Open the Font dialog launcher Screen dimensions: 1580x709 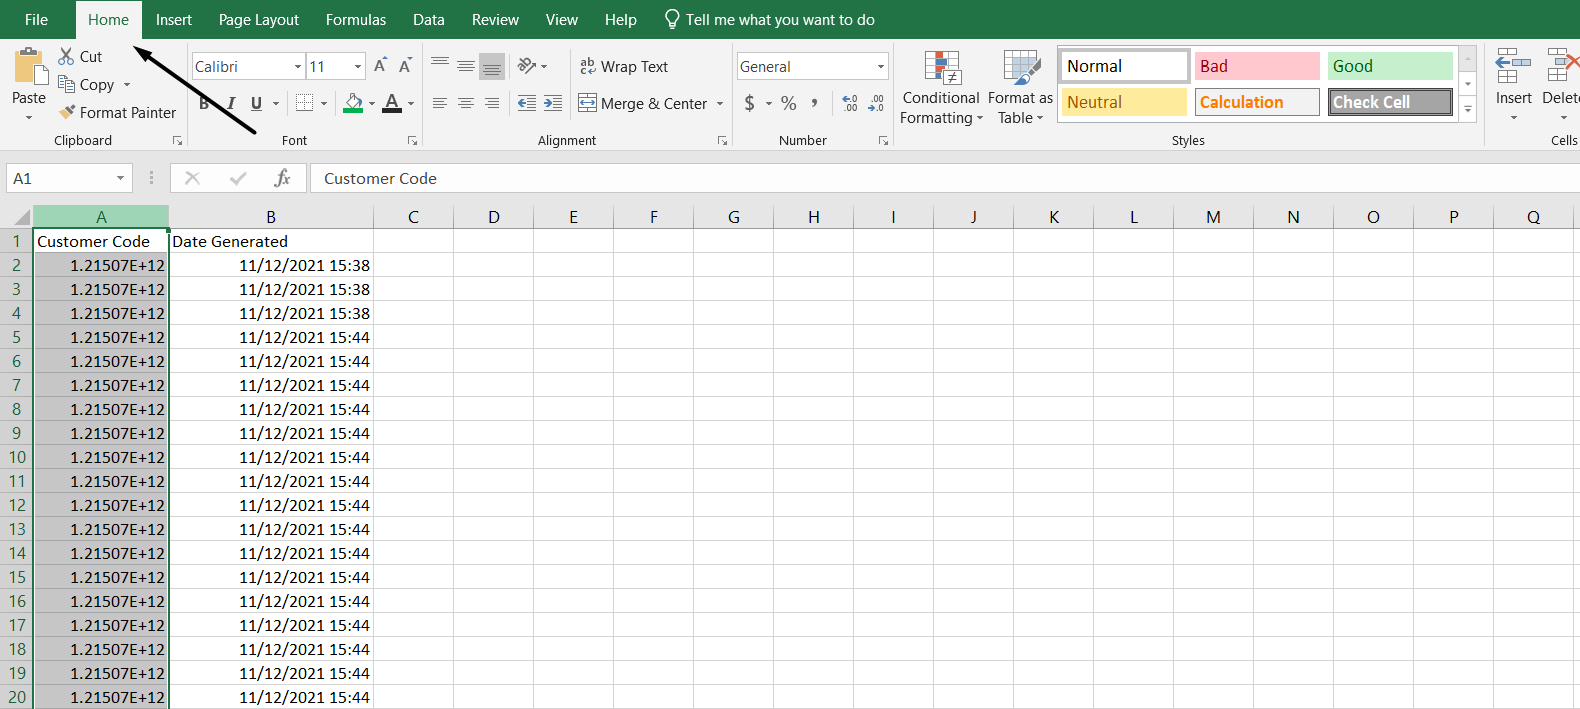tap(411, 141)
